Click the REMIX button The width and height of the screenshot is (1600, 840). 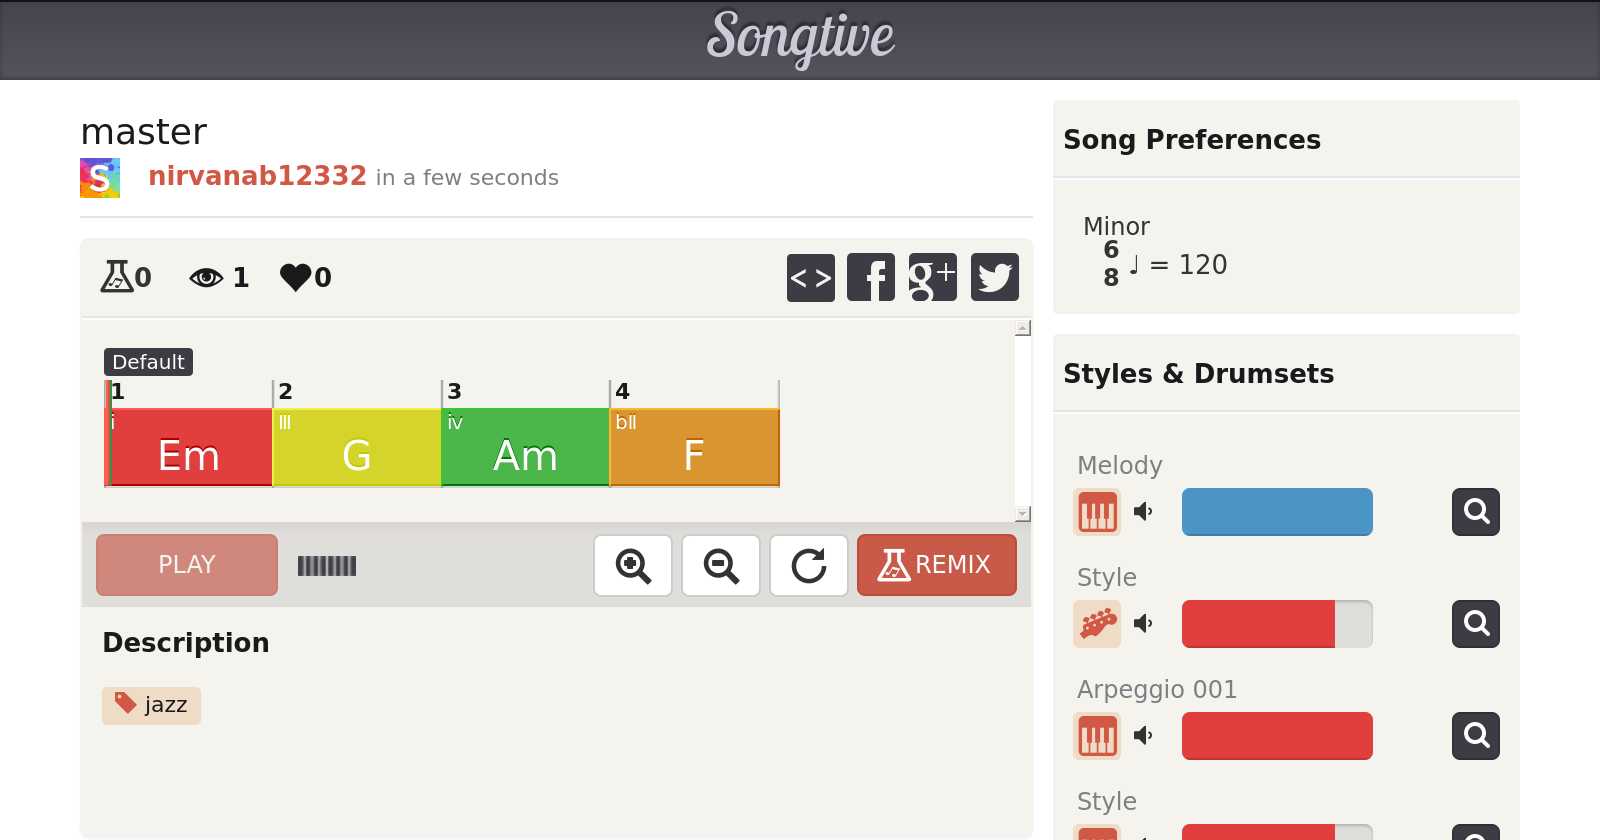click(936, 565)
